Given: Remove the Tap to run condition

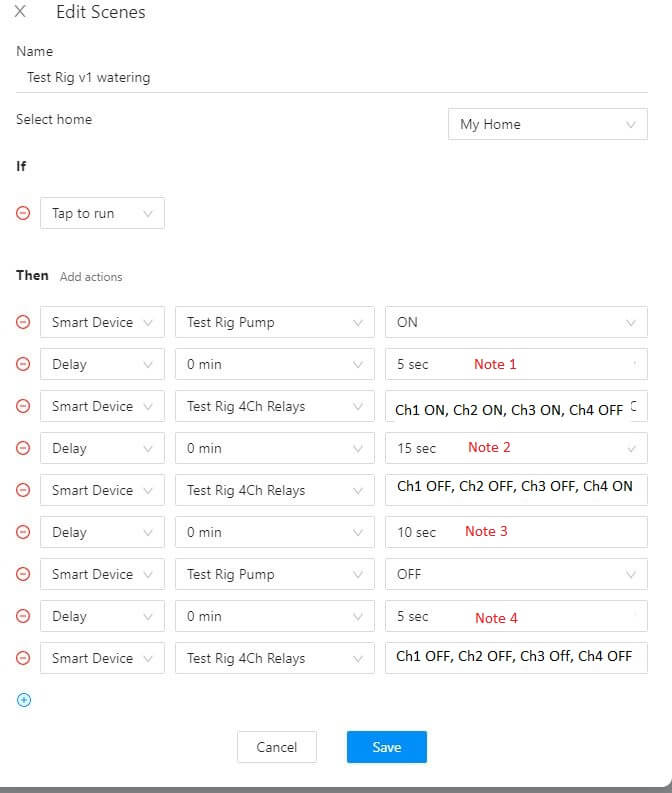Looking at the screenshot, I should click(24, 213).
